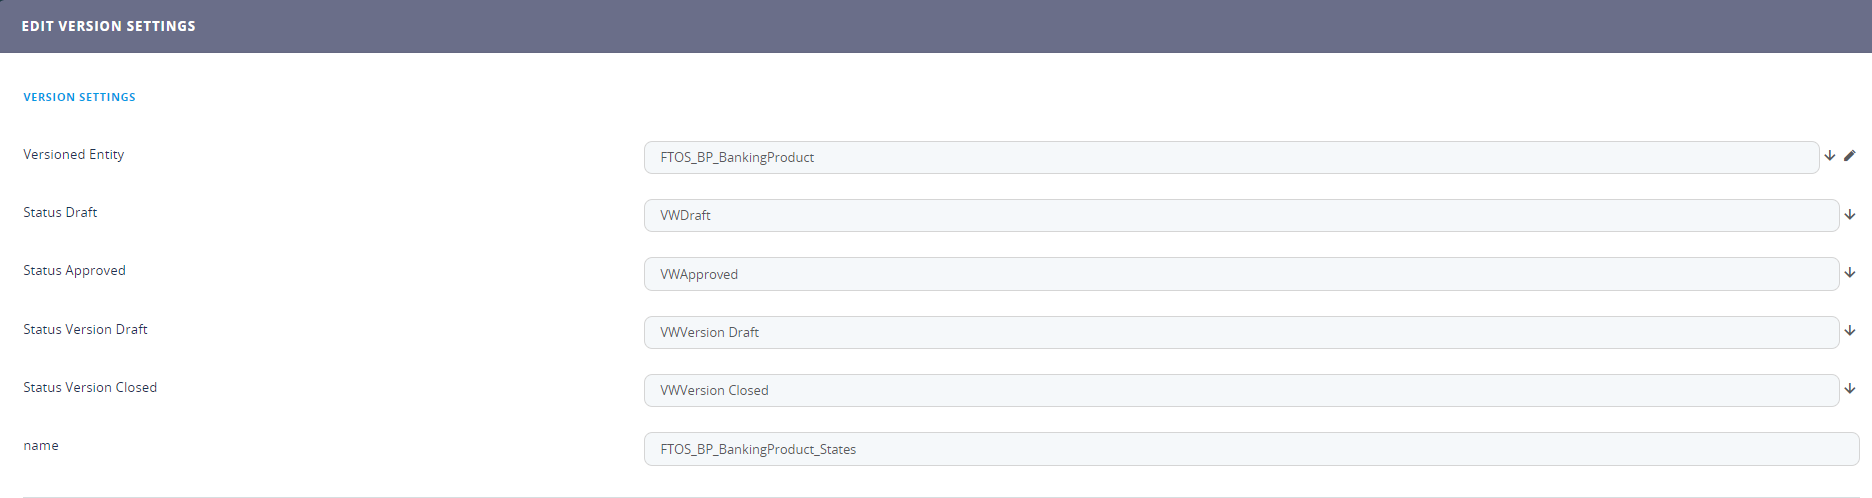Open the Status Draft lookup arrow
This screenshot has height=498, width=1872.
point(1850,215)
